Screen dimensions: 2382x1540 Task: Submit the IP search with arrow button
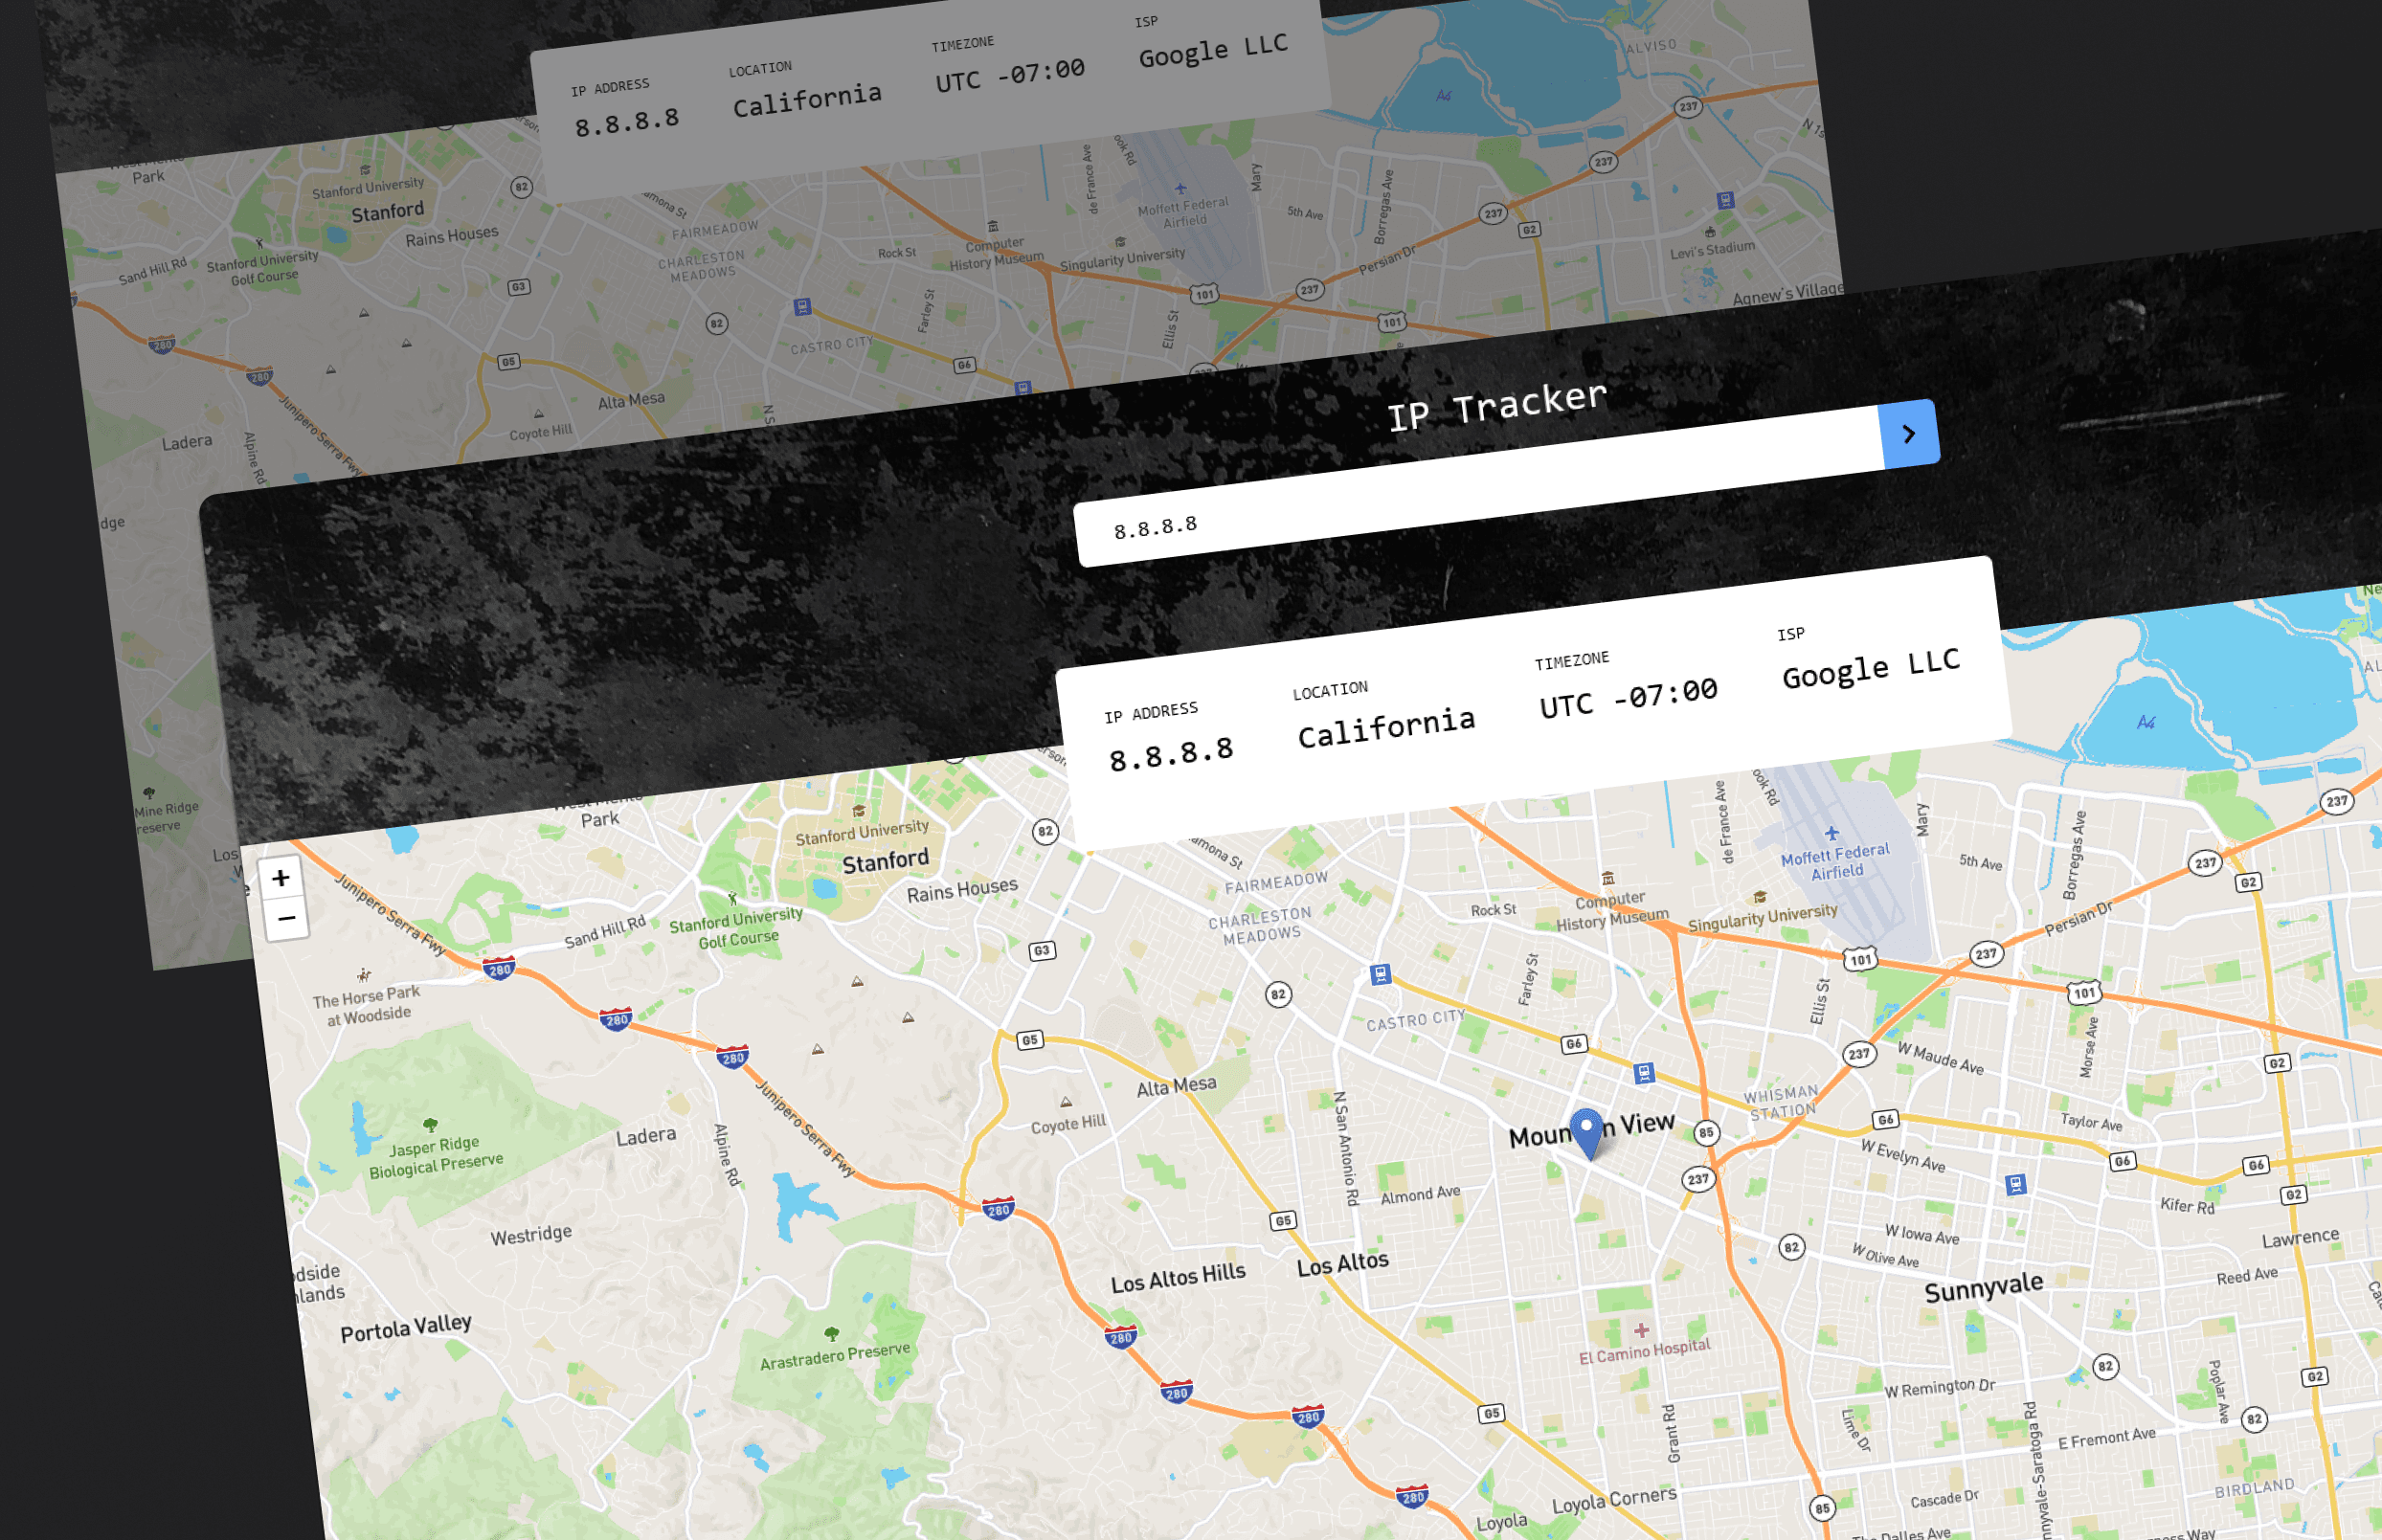[x=1909, y=434]
